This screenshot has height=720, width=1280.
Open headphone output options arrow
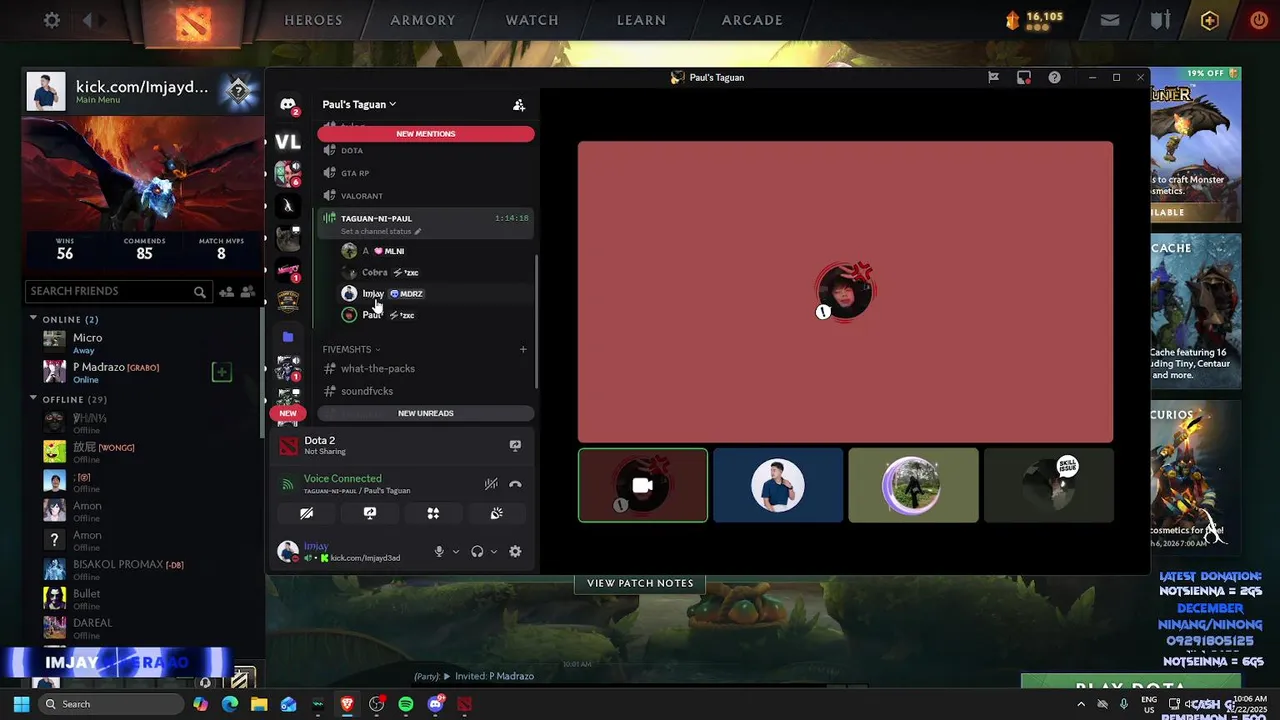[494, 551]
